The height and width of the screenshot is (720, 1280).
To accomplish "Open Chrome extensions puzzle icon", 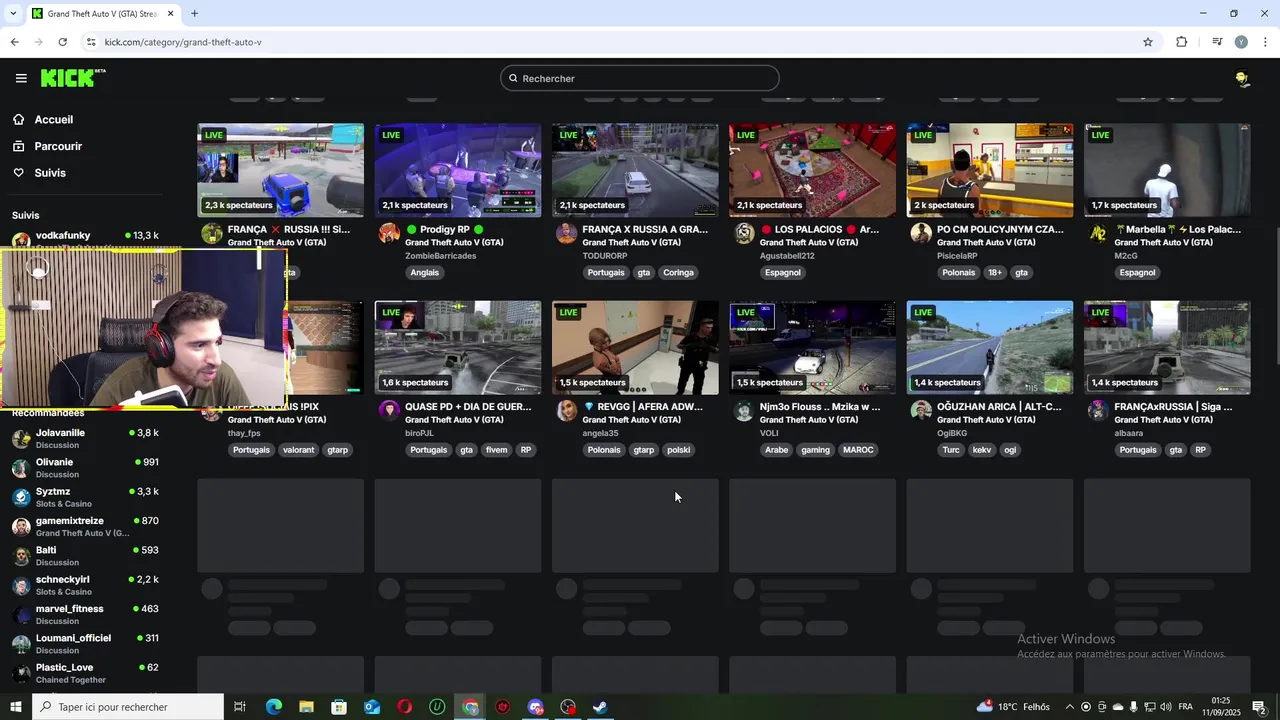I will pos(1182,42).
